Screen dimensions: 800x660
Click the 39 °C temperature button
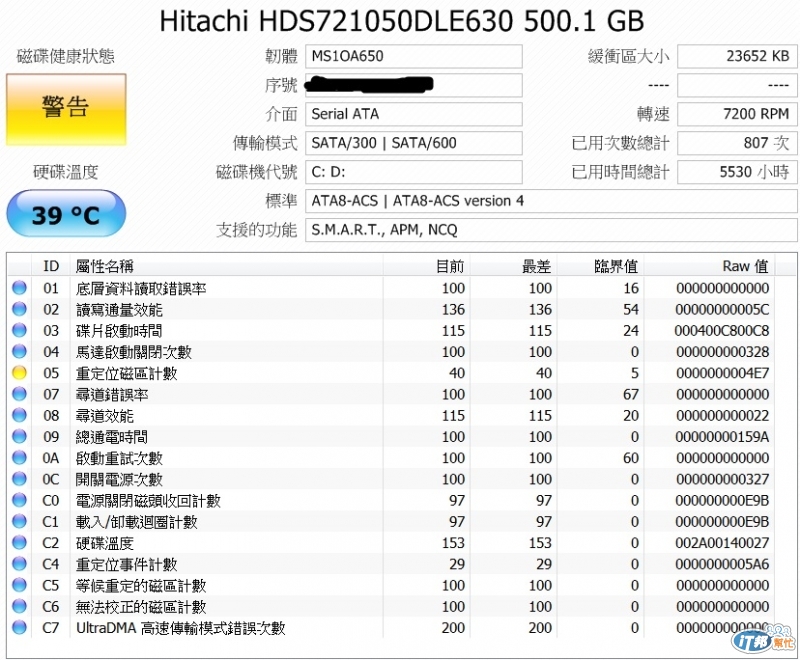66,214
